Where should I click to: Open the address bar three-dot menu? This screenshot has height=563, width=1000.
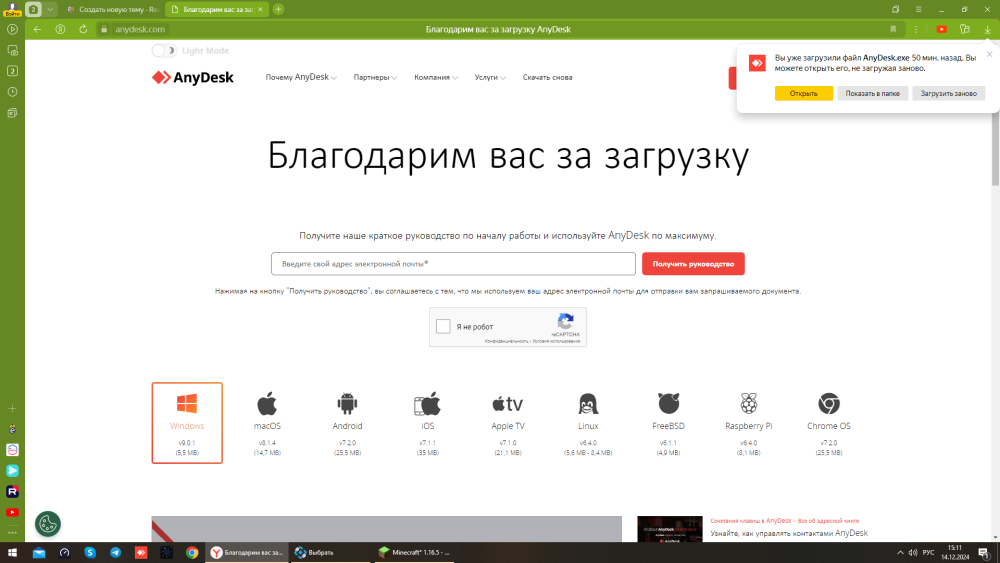click(916, 29)
